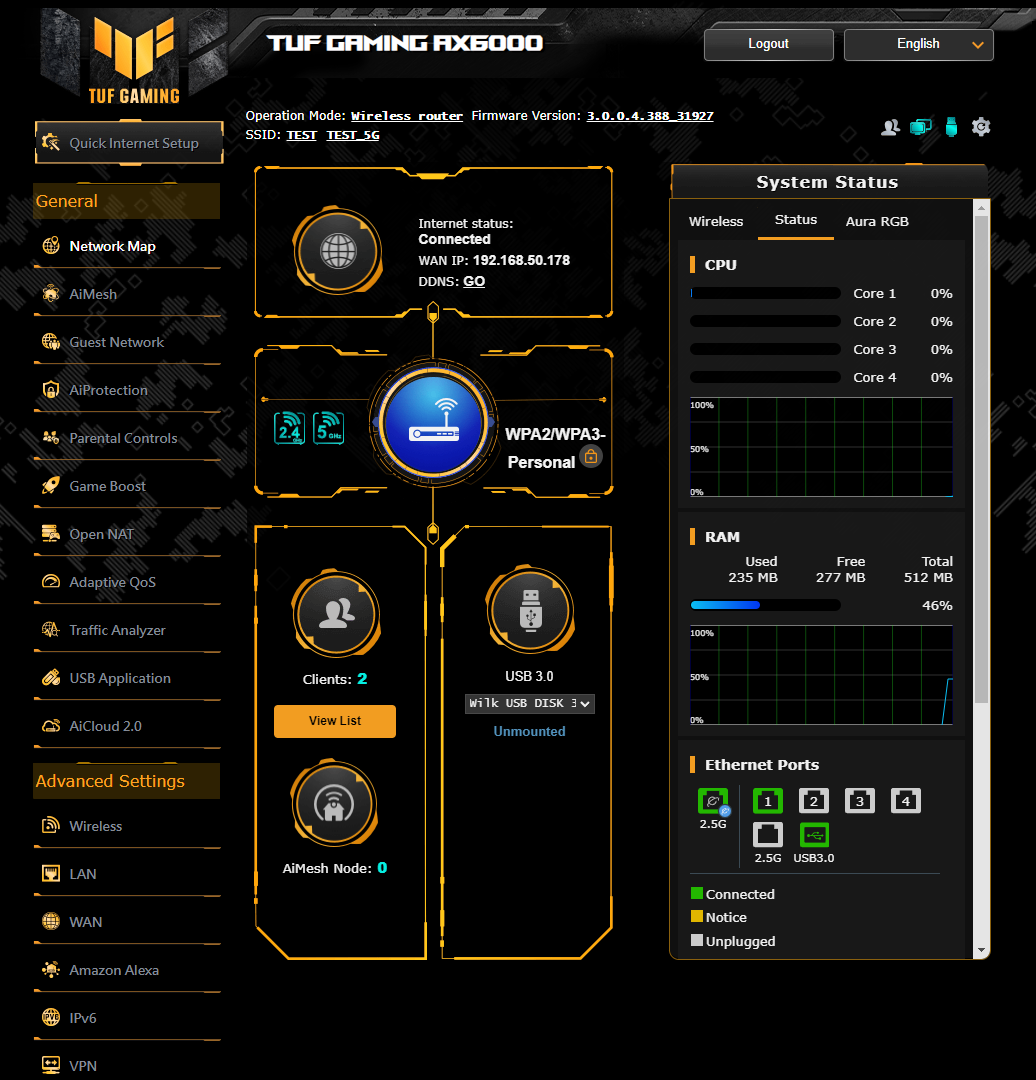This screenshot has width=1036, height=1080.
Task: Switch to the Wireless tab in System Status
Action: [716, 221]
